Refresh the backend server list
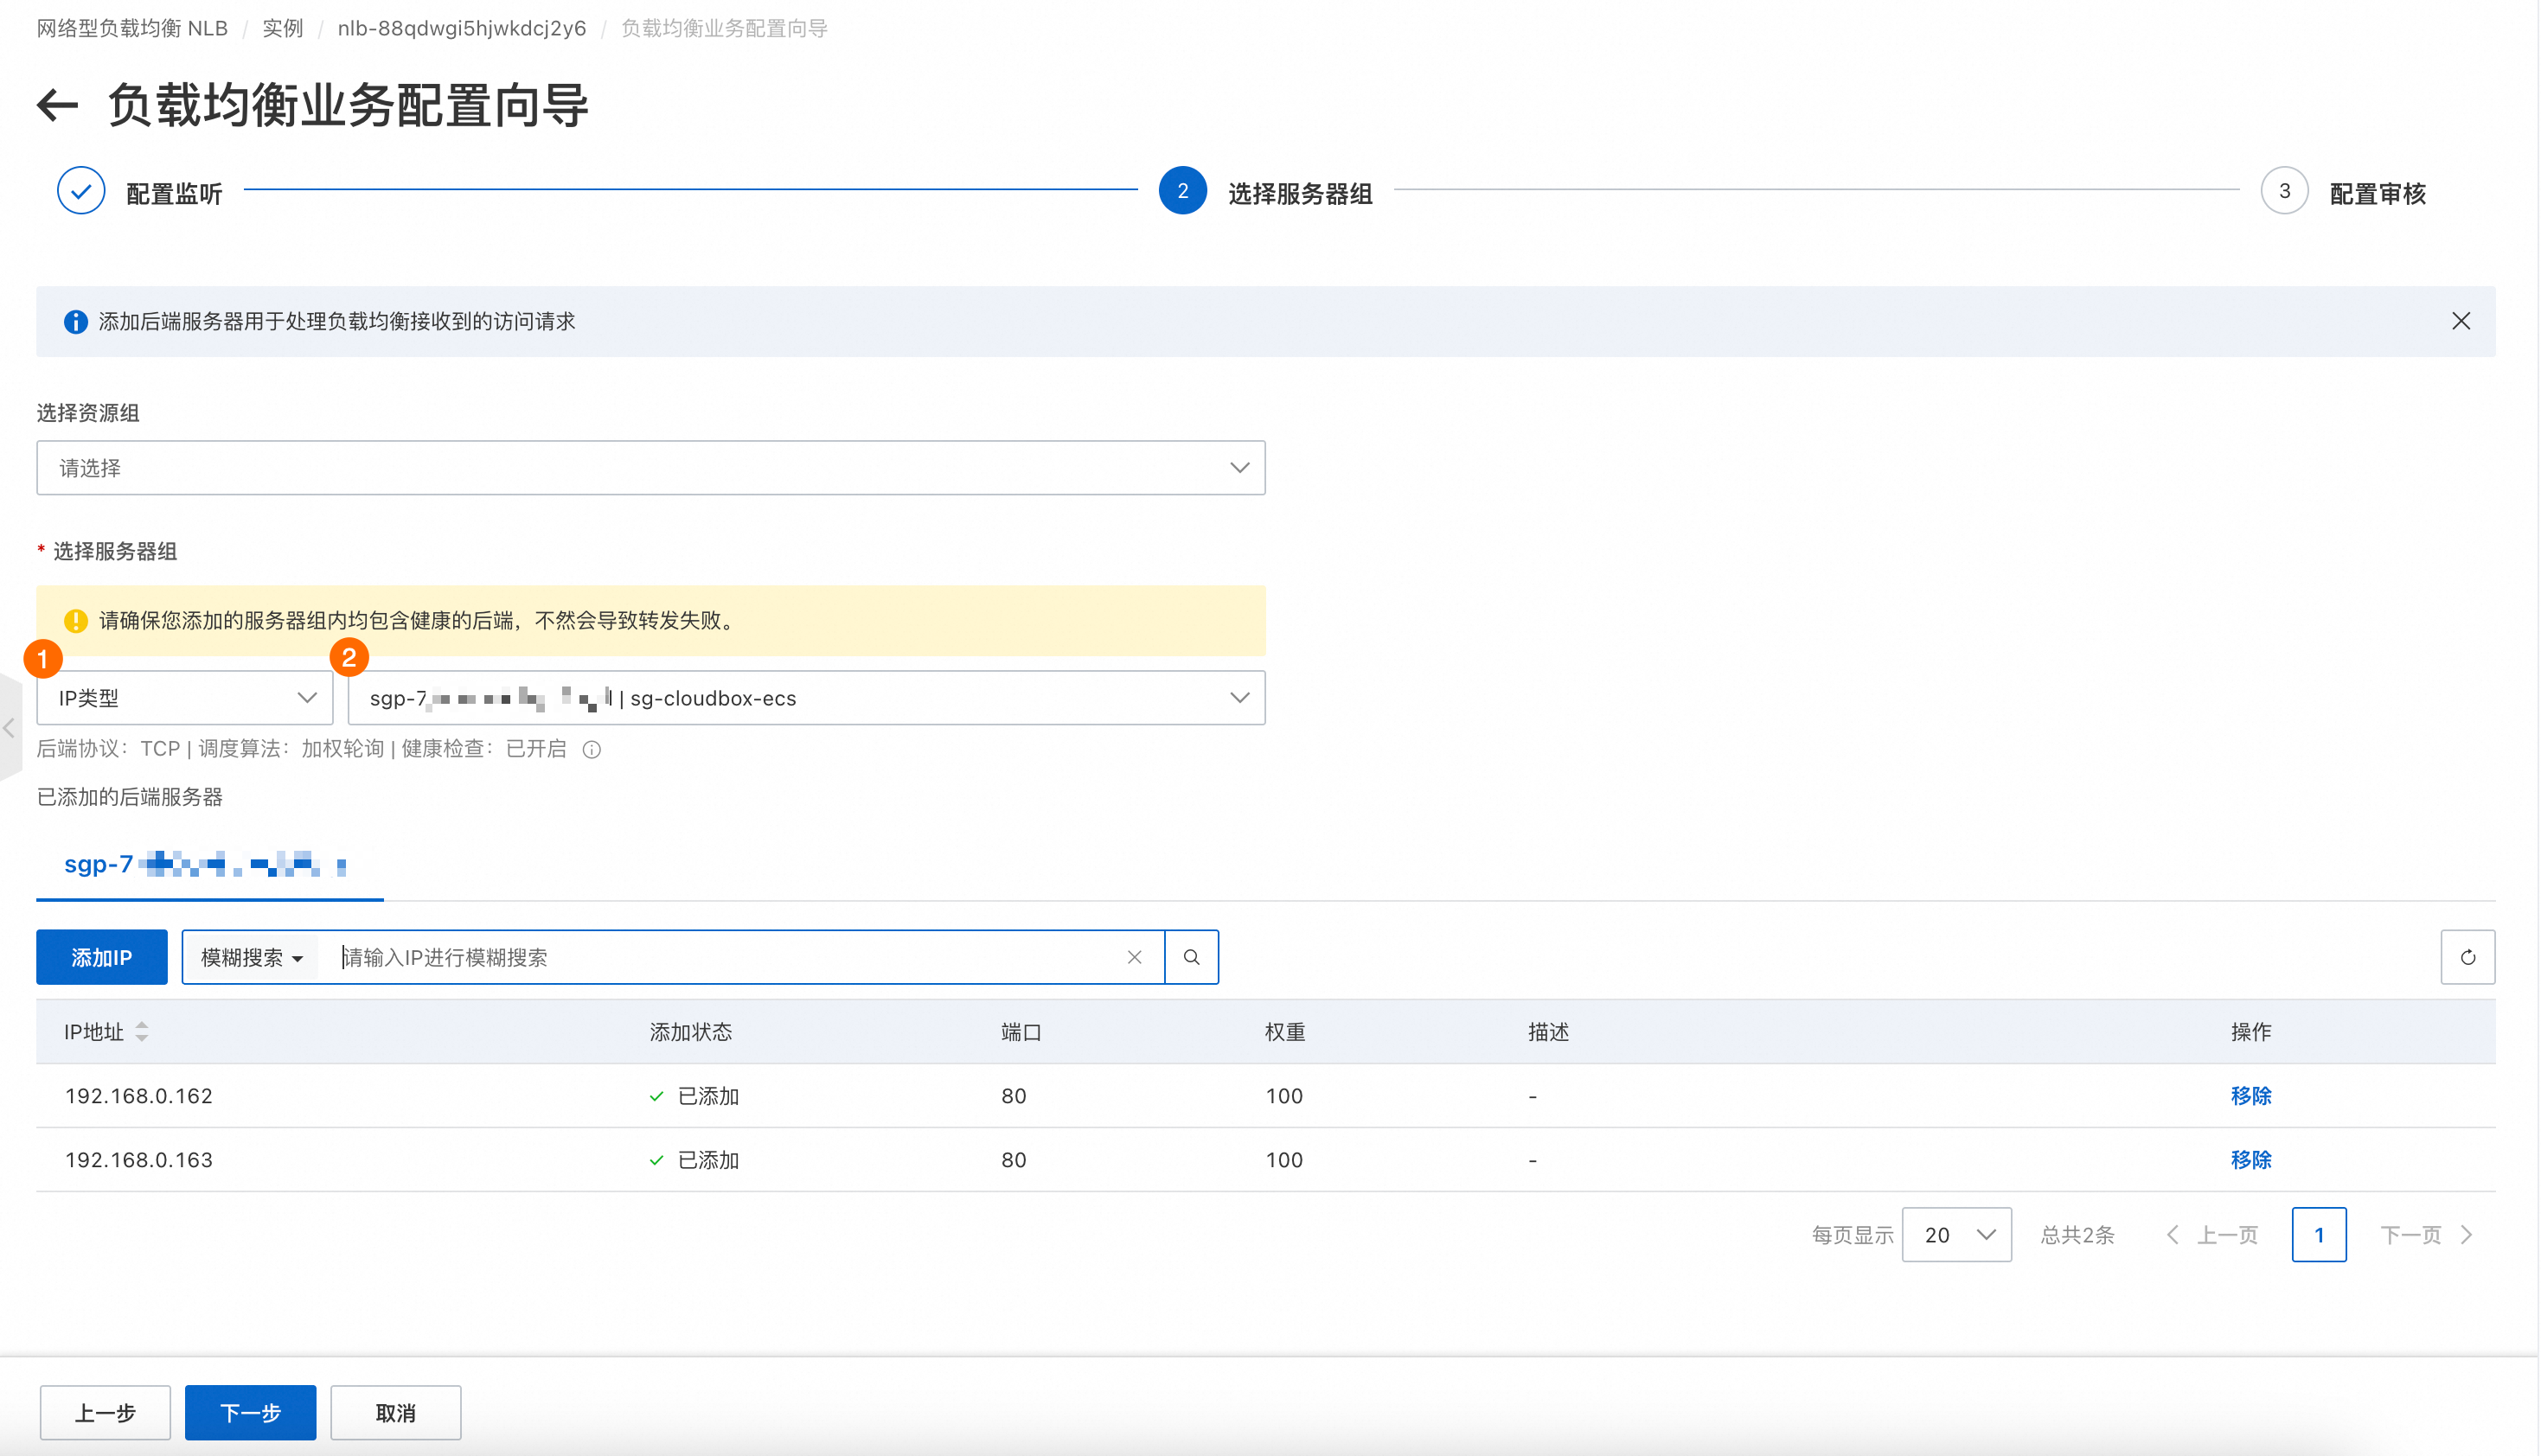 click(2467, 957)
